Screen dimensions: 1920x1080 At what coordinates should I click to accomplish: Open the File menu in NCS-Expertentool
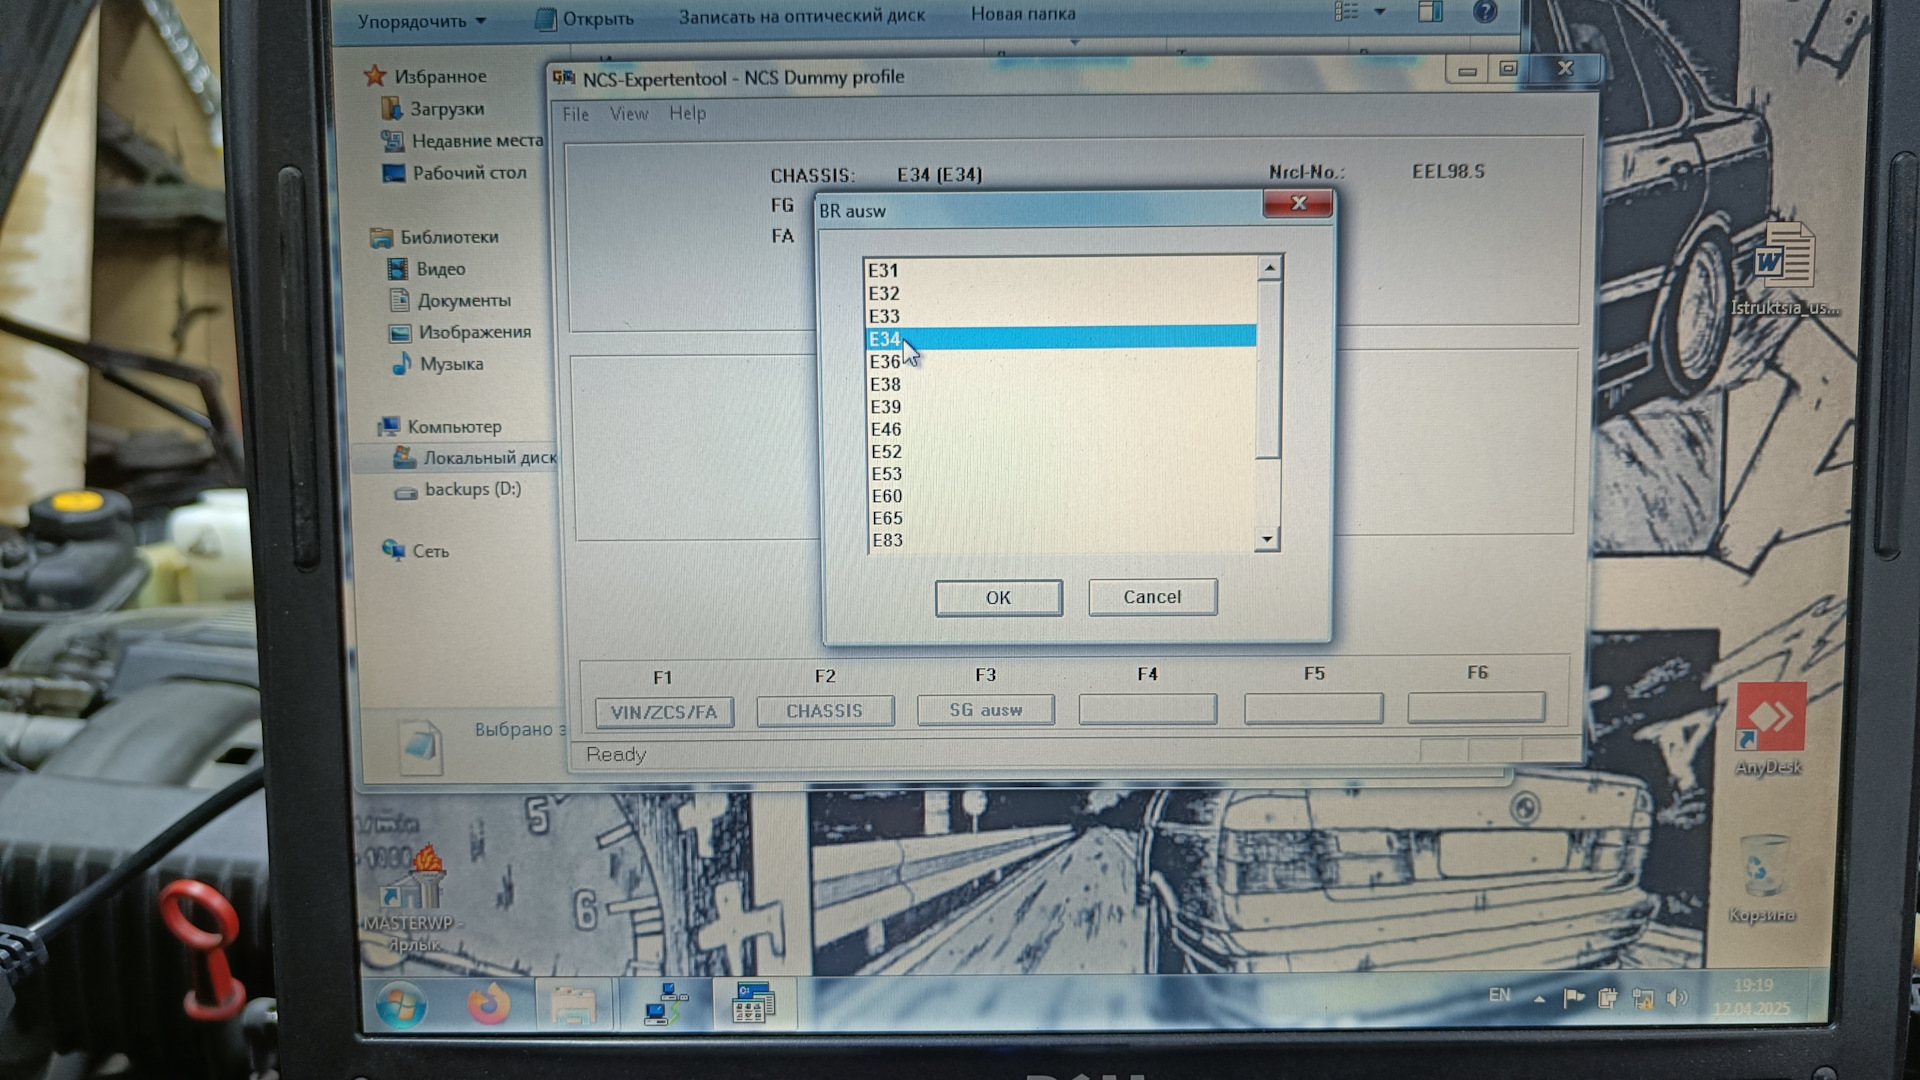(575, 114)
